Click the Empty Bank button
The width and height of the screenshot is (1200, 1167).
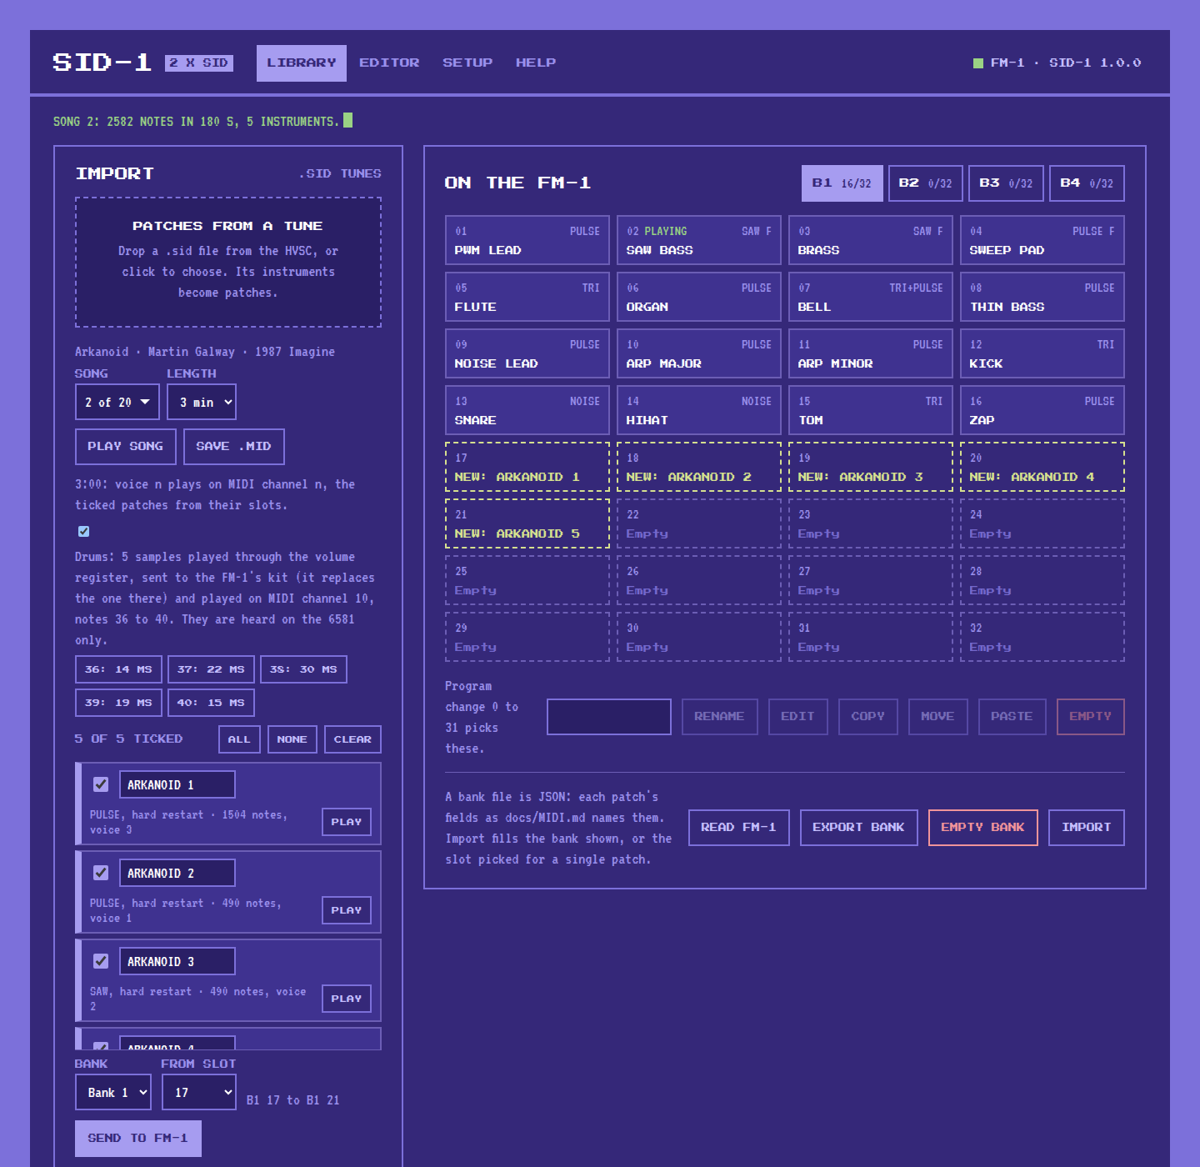pos(982,828)
